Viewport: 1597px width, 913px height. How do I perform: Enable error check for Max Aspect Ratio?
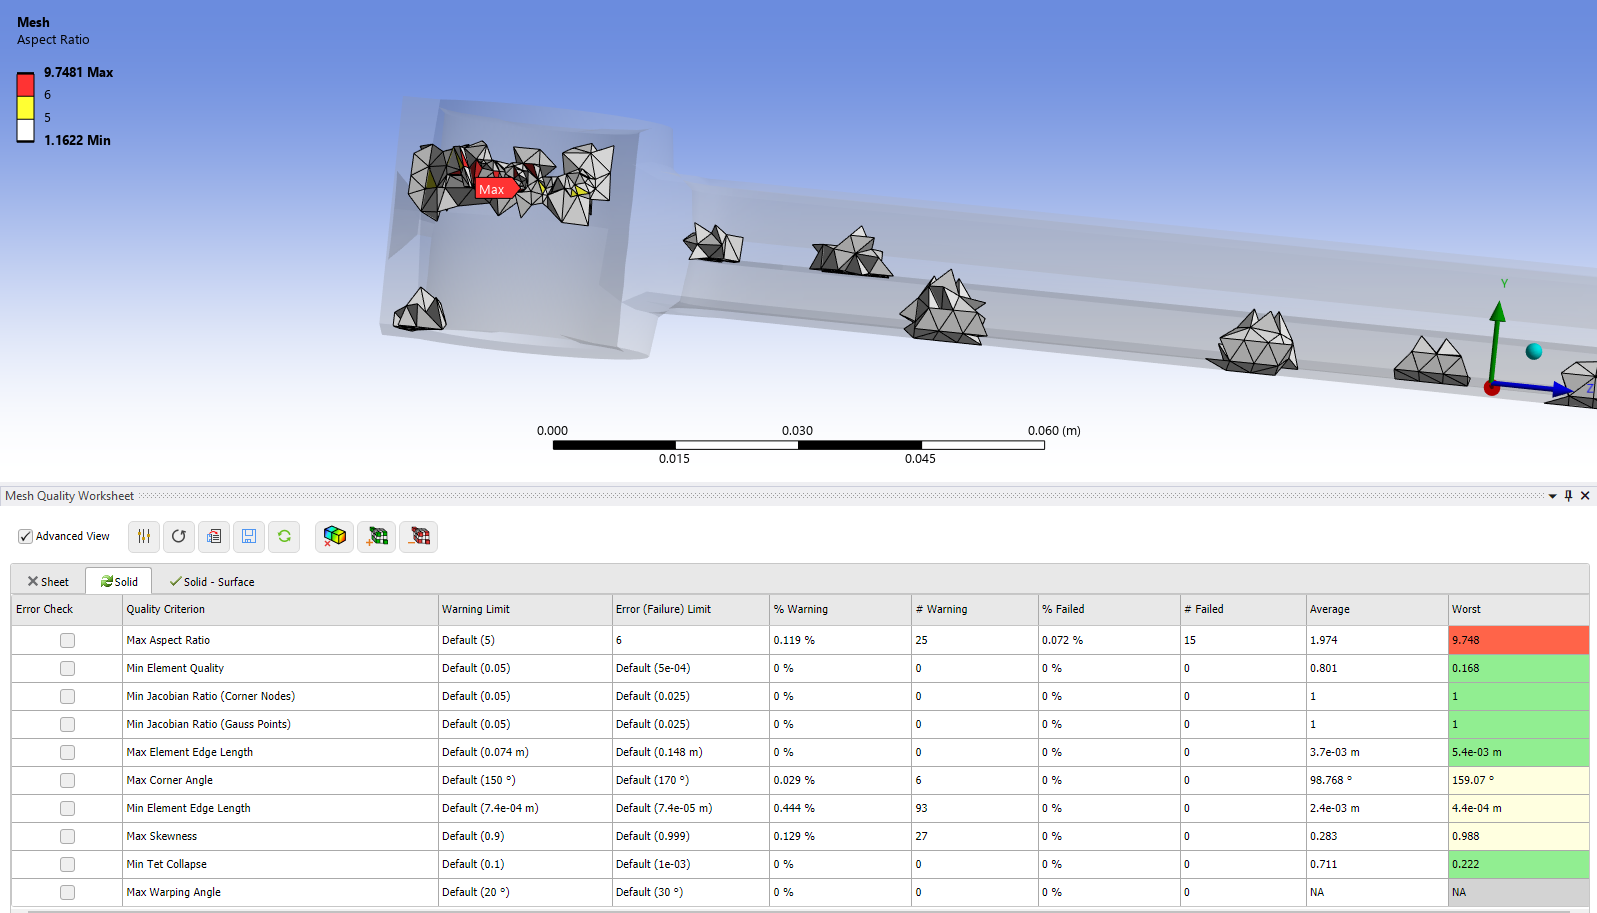[x=67, y=640]
